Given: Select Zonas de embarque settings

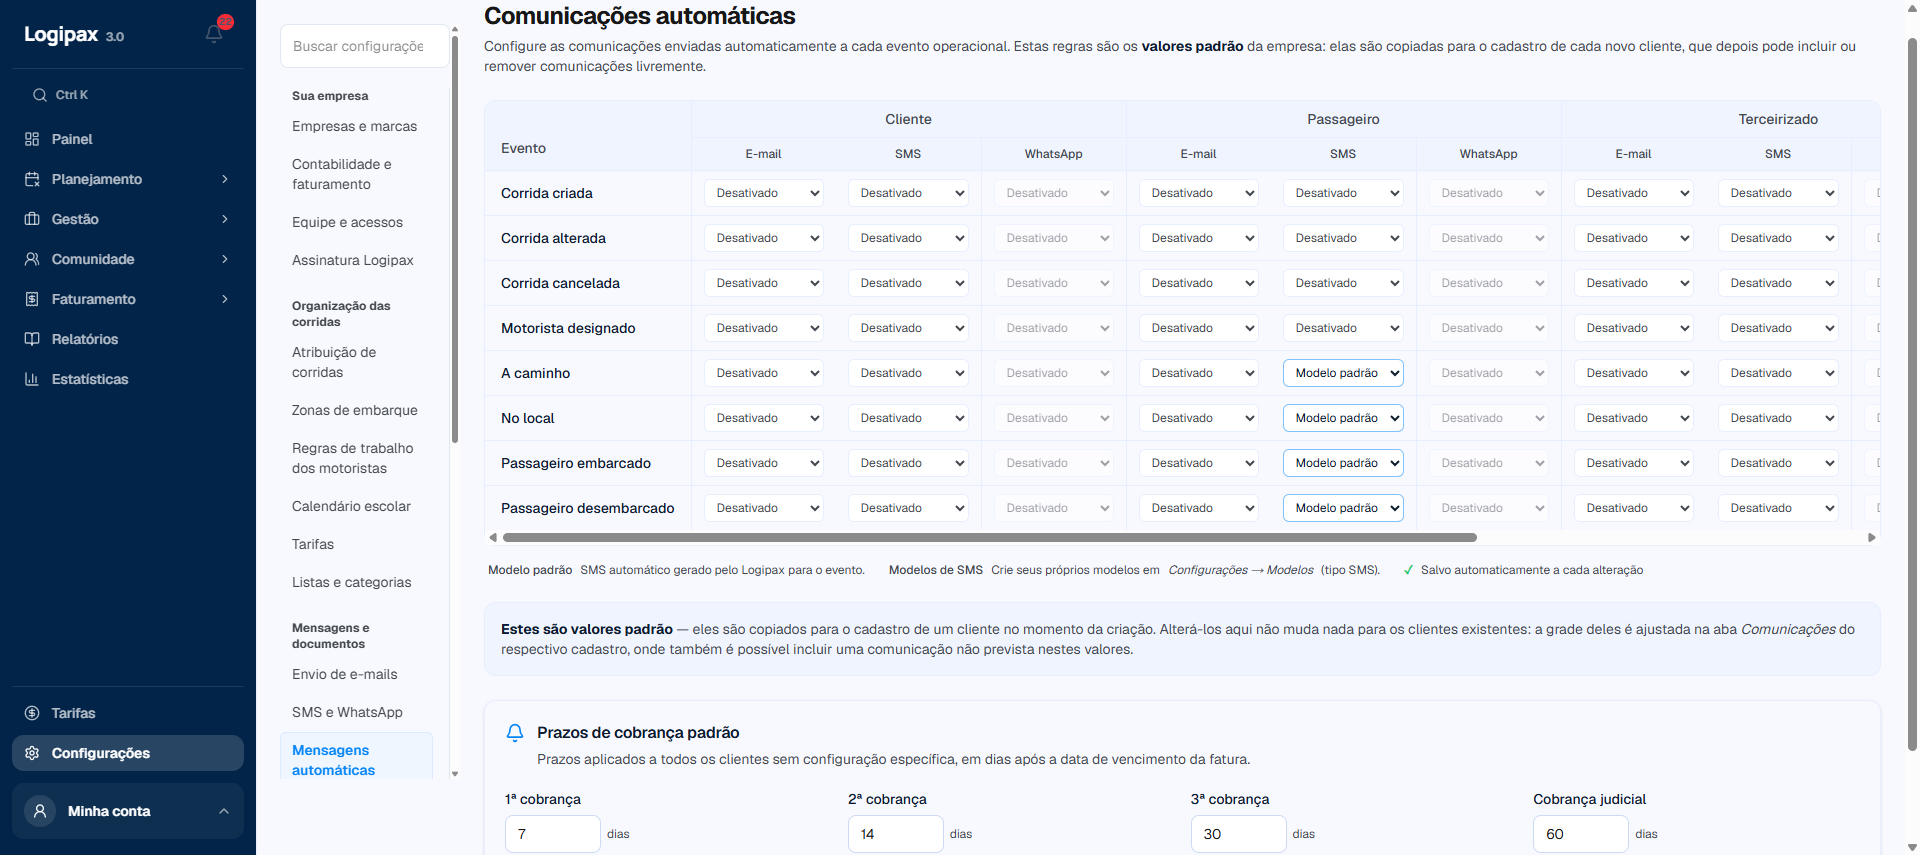Looking at the screenshot, I should [355, 411].
